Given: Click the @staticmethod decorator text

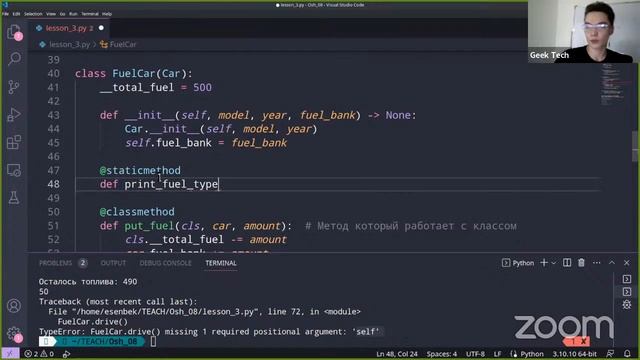Looking at the screenshot, I should (140, 170).
